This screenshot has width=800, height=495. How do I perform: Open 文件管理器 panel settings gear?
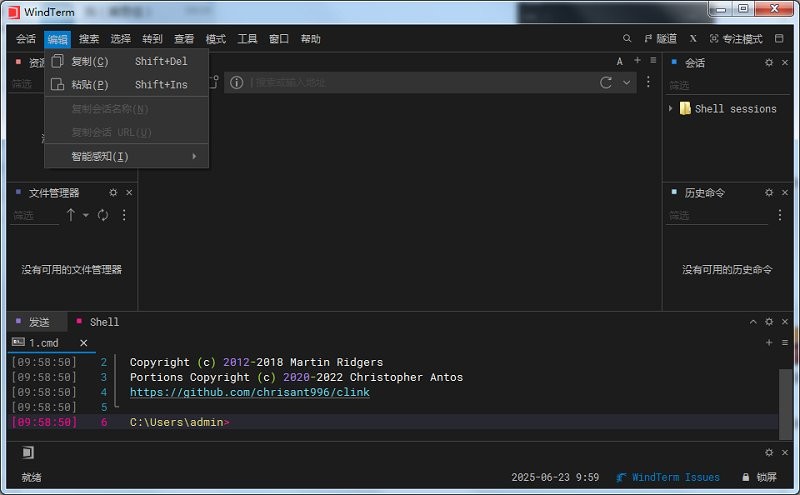click(x=113, y=192)
